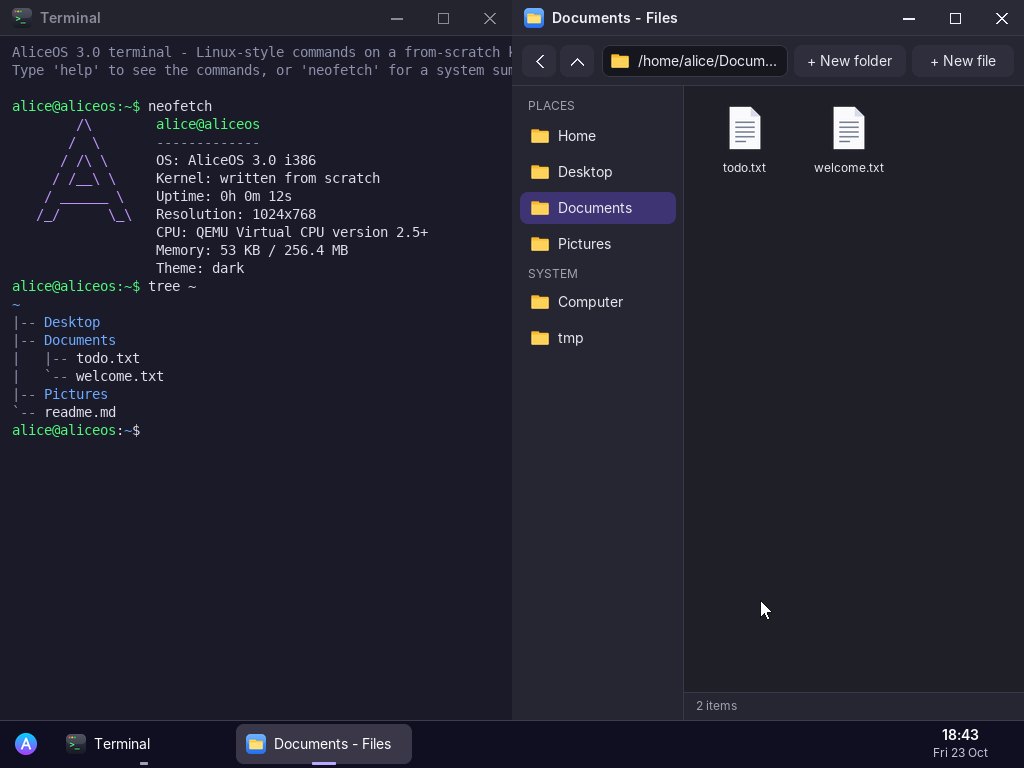The height and width of the screenshot is (768, 1024).
Task: Click the Files window title icon
Action: 534,18
